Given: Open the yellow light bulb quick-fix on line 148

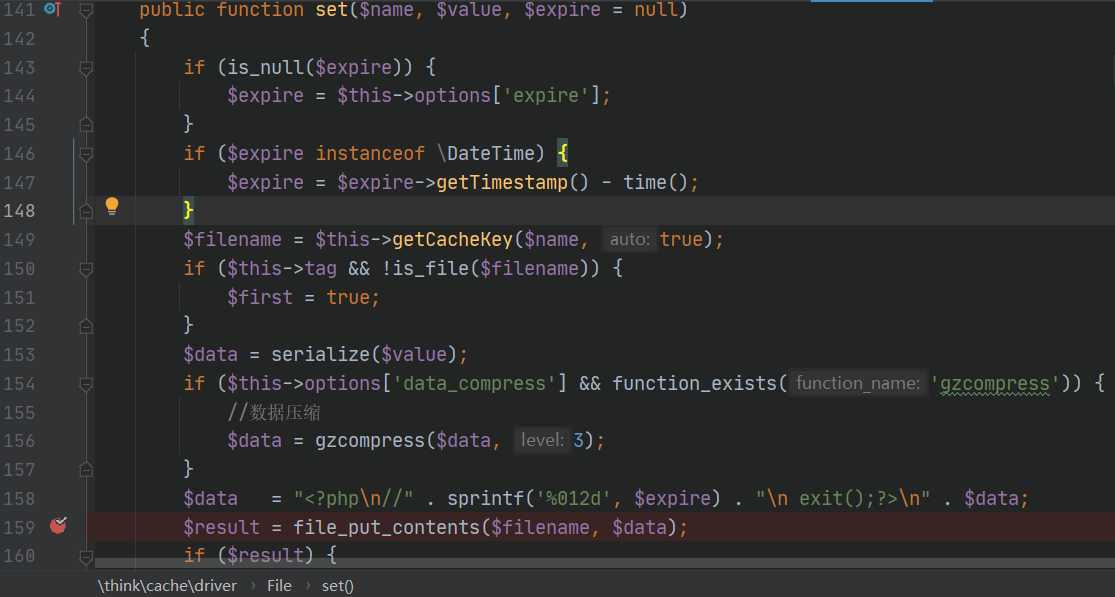Looking at the screenshot, I should (x=112, y=207).
